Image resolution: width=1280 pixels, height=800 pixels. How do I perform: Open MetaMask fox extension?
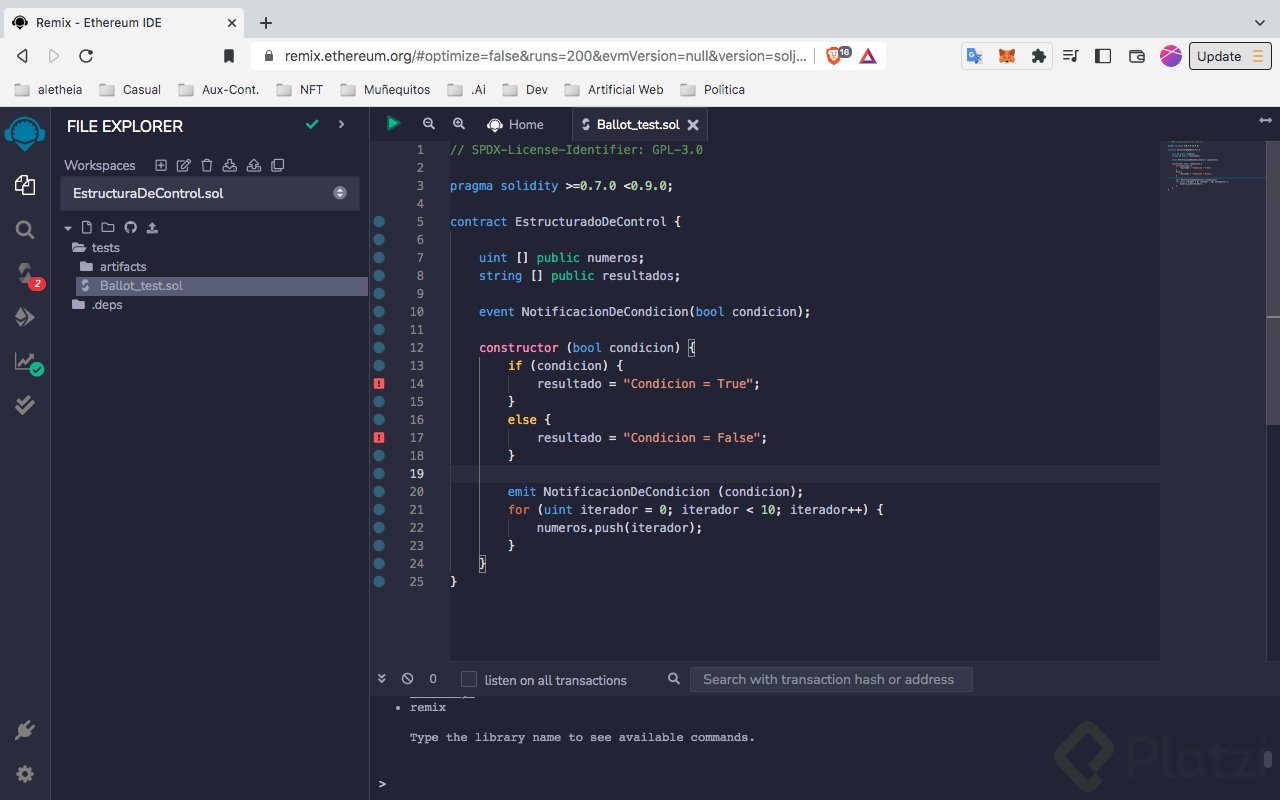(1007, 56)
